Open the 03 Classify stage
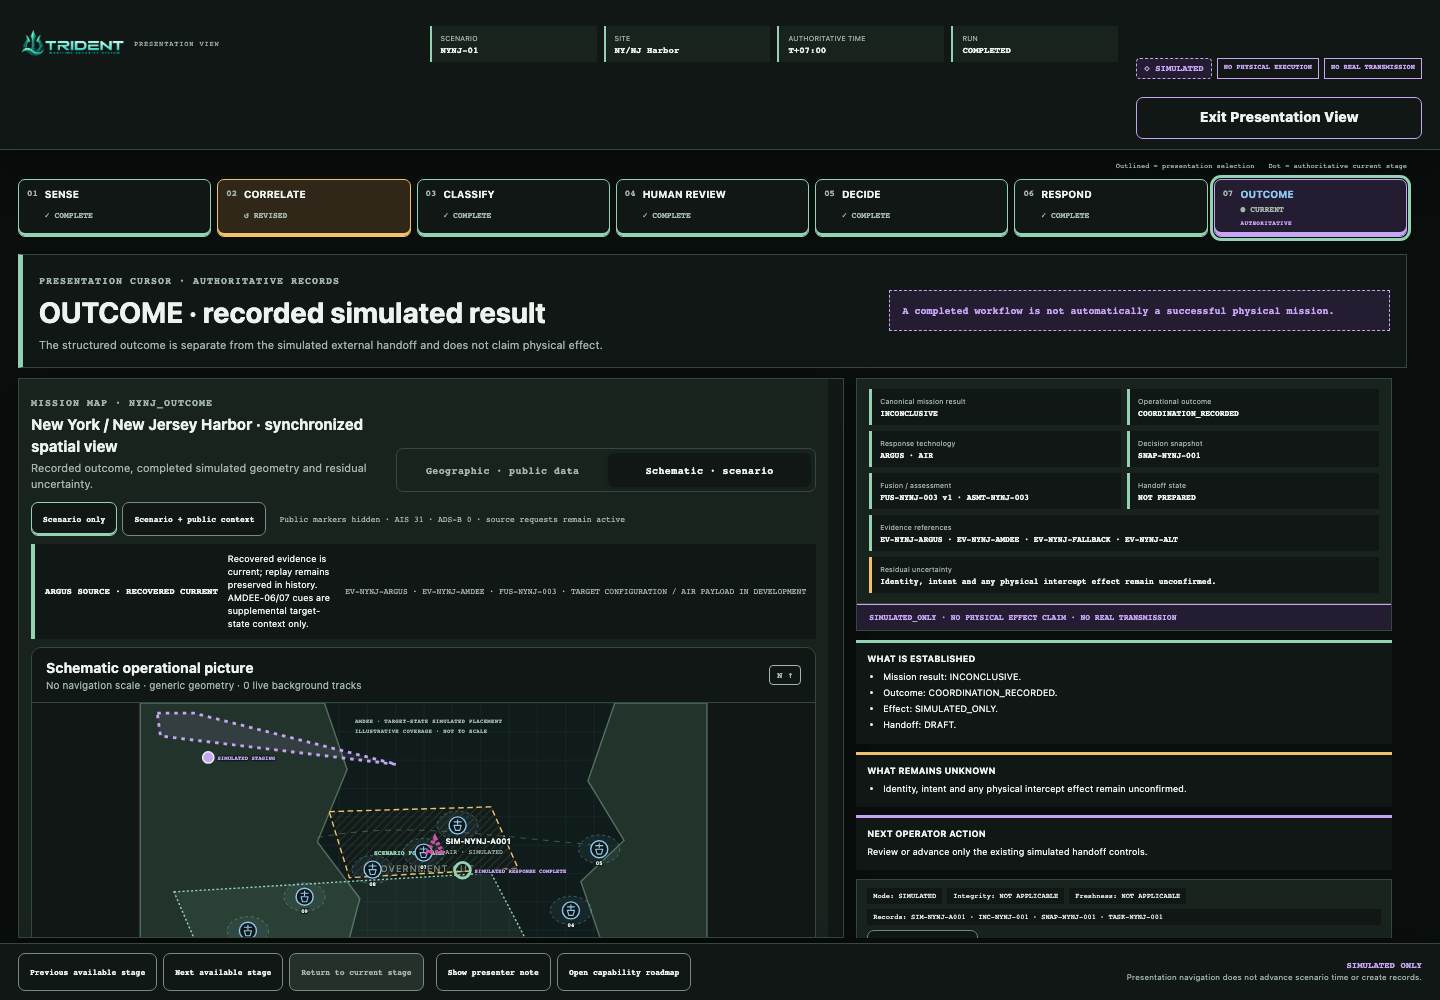1440x1000 pixels. coord(513,207)
